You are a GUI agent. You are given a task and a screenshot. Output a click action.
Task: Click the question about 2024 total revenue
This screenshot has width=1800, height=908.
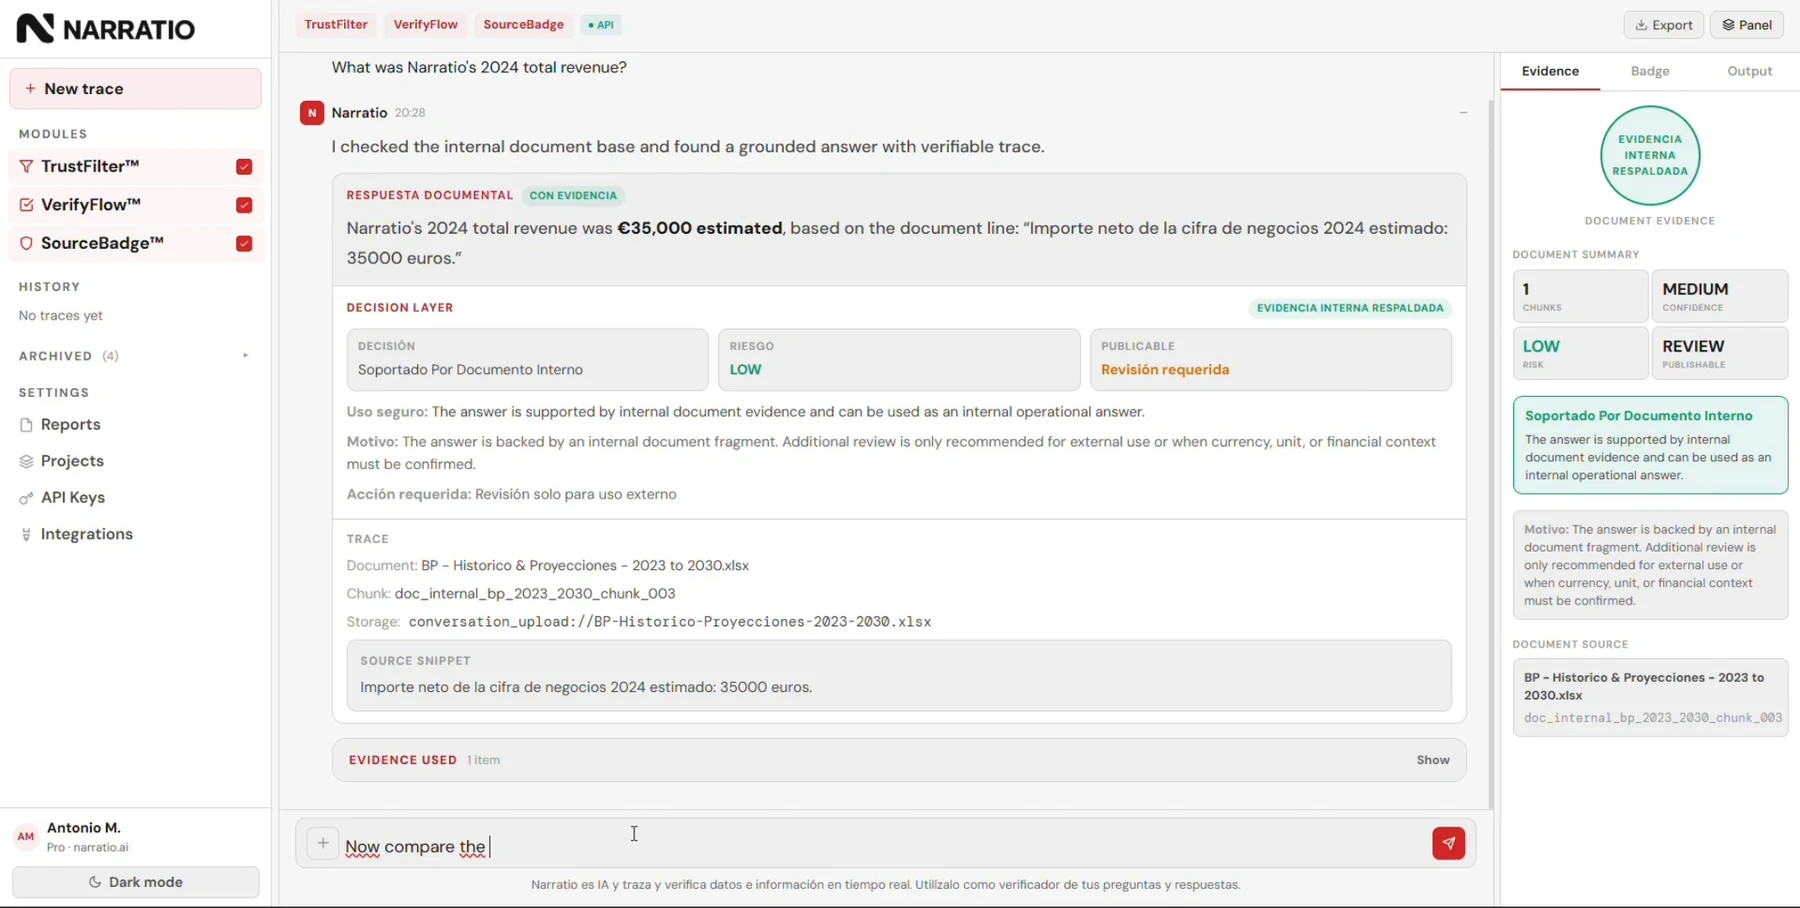(479, 67)
